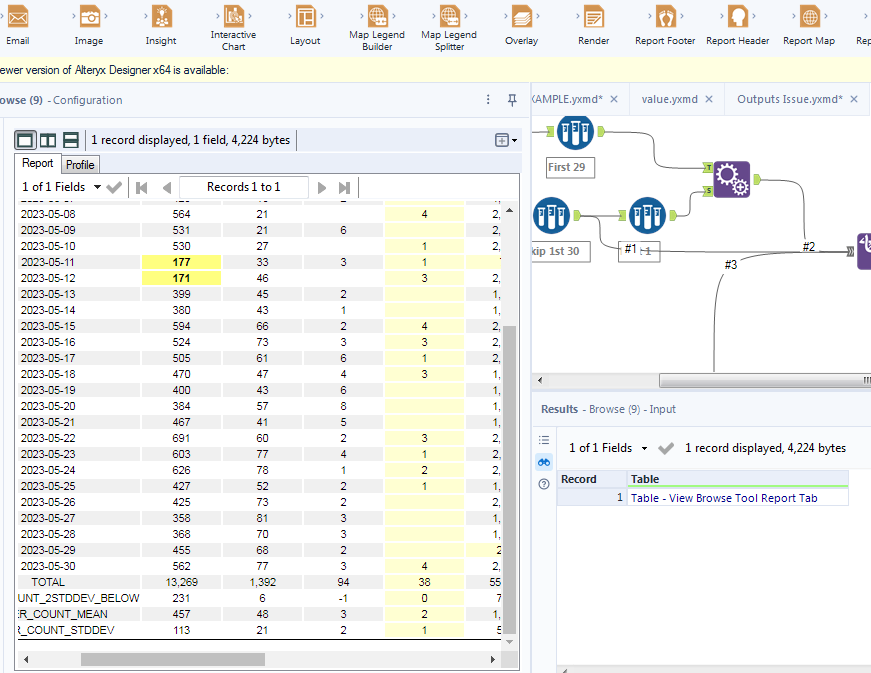
Task: Open 'Table - View Browse Tool Report Tab' link
Action: pos(724,498)
